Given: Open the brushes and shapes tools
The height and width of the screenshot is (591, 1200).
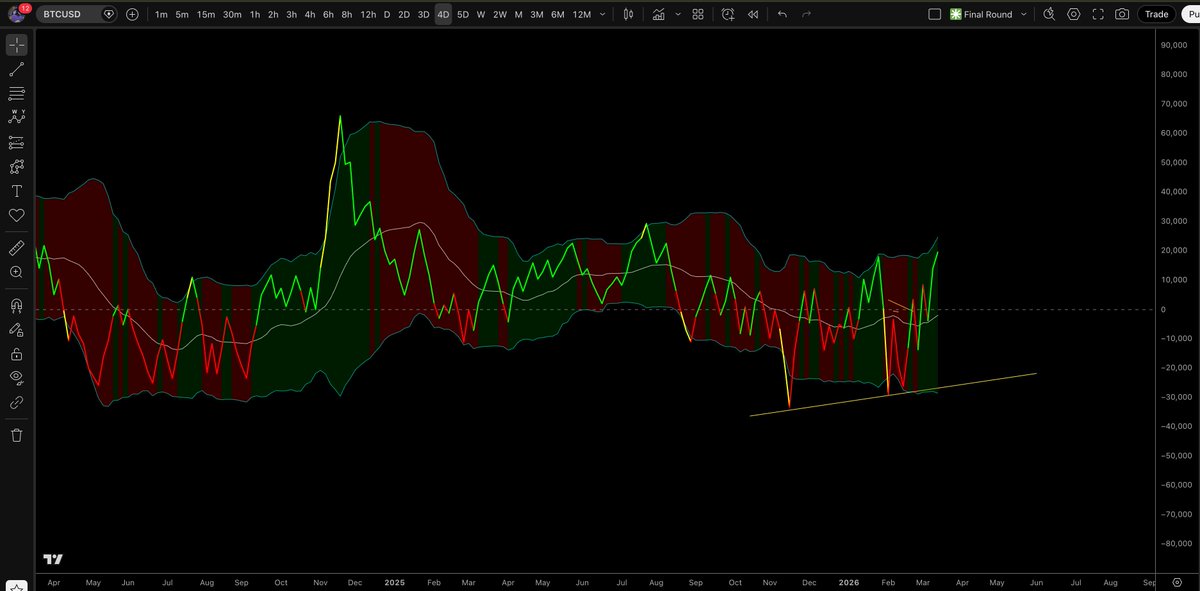Looking at the screenshot, I should coord(17,167).
